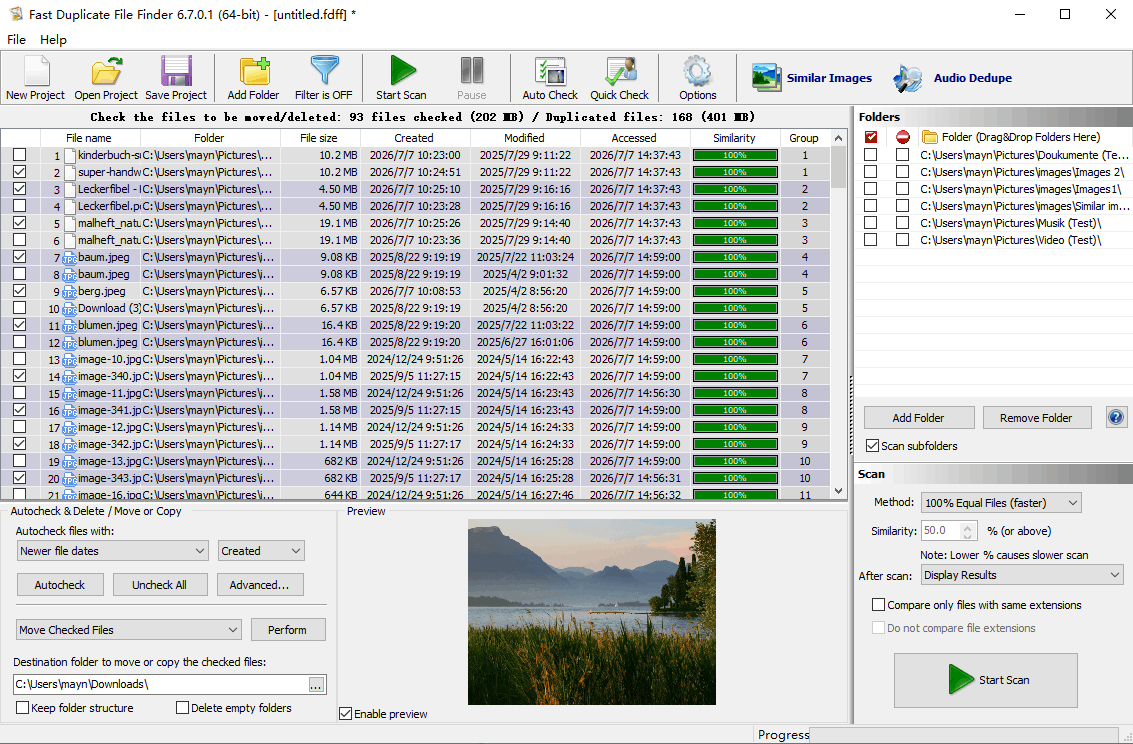The image size is (1133, 744).
Task: Enable Compare only files with same extensions
Action: [x=878, y=605]
